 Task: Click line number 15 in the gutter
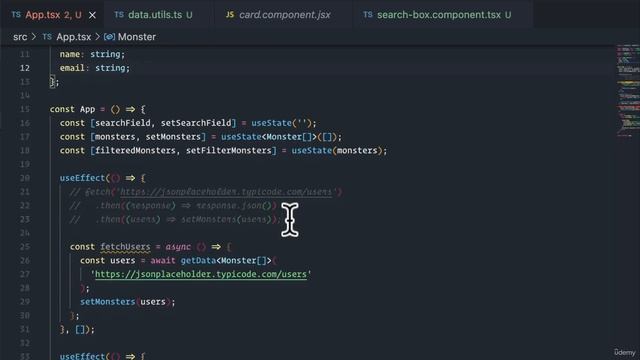point(25,109)
